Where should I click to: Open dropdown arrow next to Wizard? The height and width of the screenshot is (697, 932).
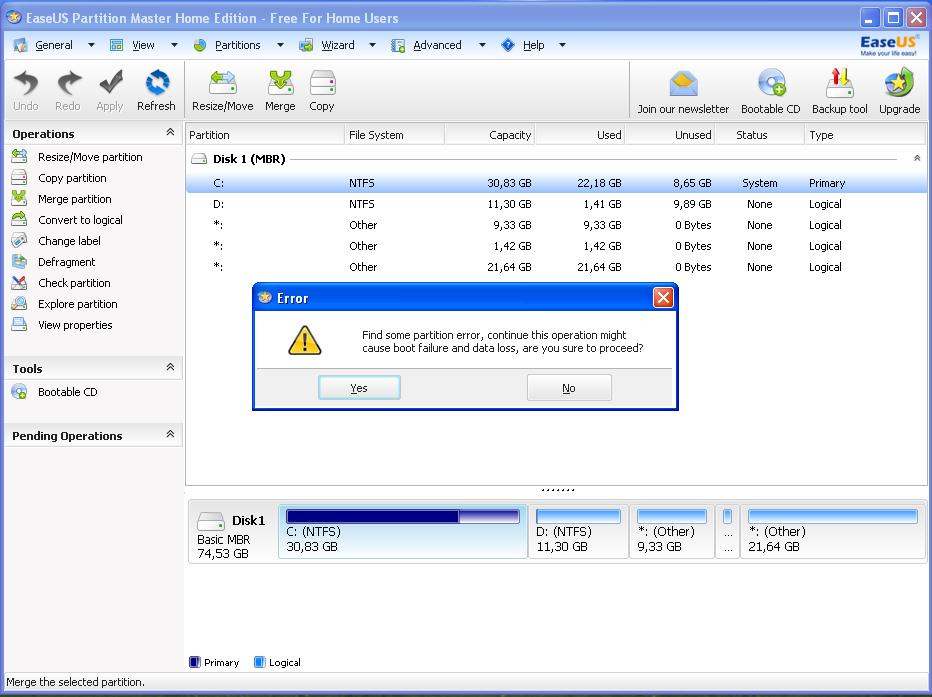click(x=372, y=45)
